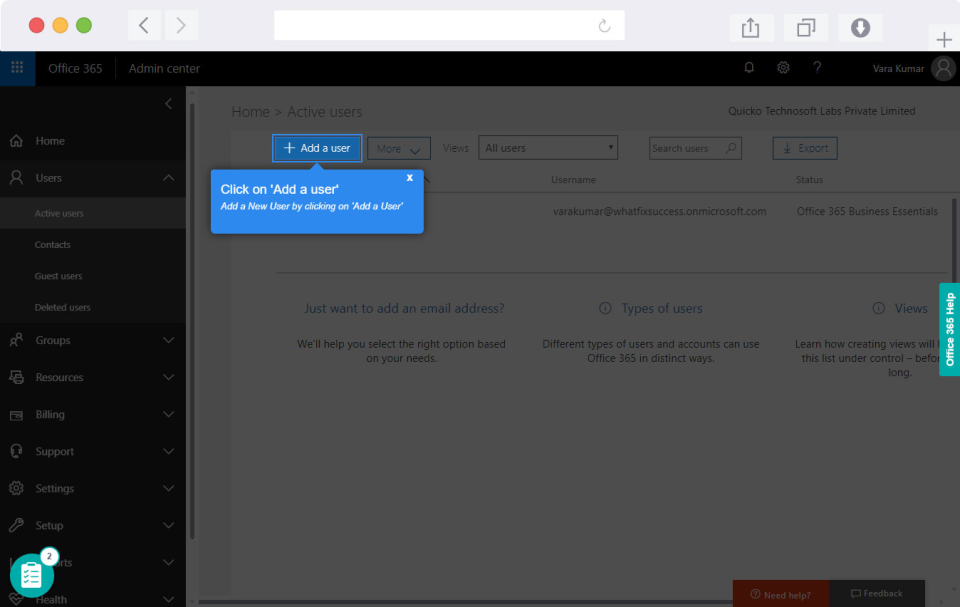960x607 pixels.
Task: Click the Add a user button
Action: [x=317, y=148]
